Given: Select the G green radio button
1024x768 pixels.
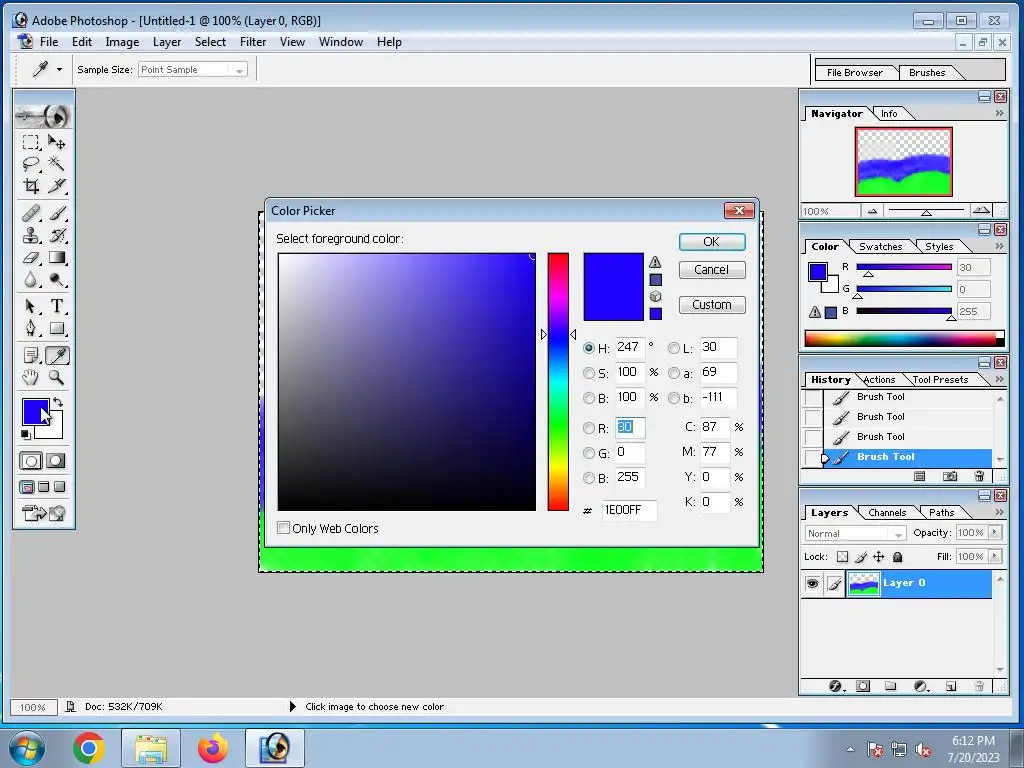Looking at the screenshot, I should pos(588,453).
